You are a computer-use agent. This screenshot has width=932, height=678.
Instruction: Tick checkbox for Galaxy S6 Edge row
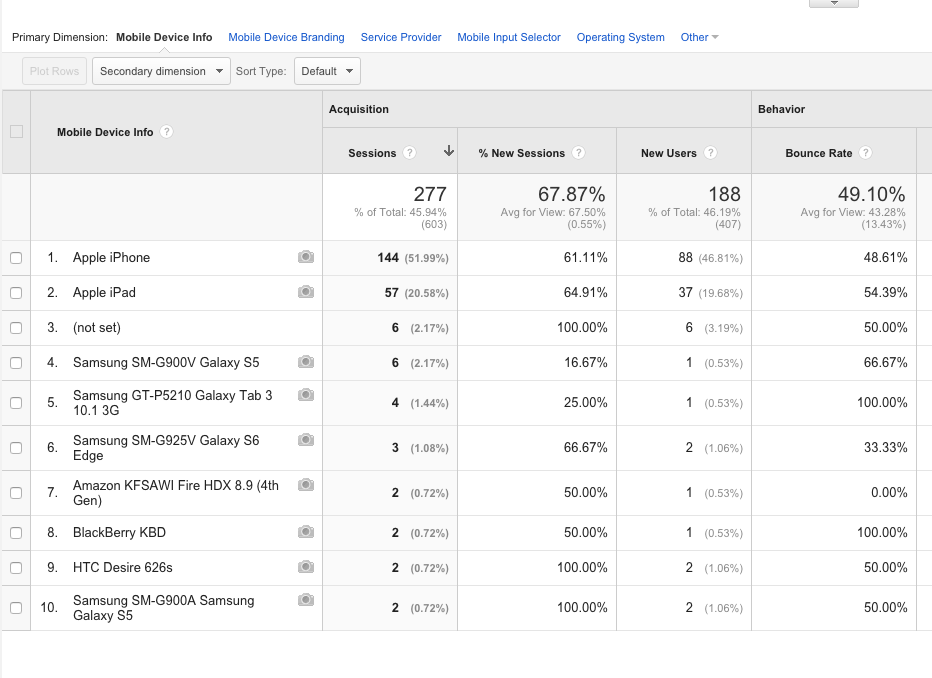(x=16, y=448)
